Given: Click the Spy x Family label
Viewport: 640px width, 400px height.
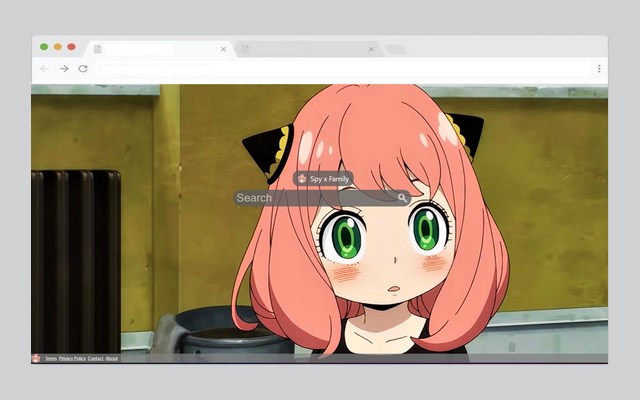Looking at the screenshot, I should pyautogui.click(x=329, y=179).
